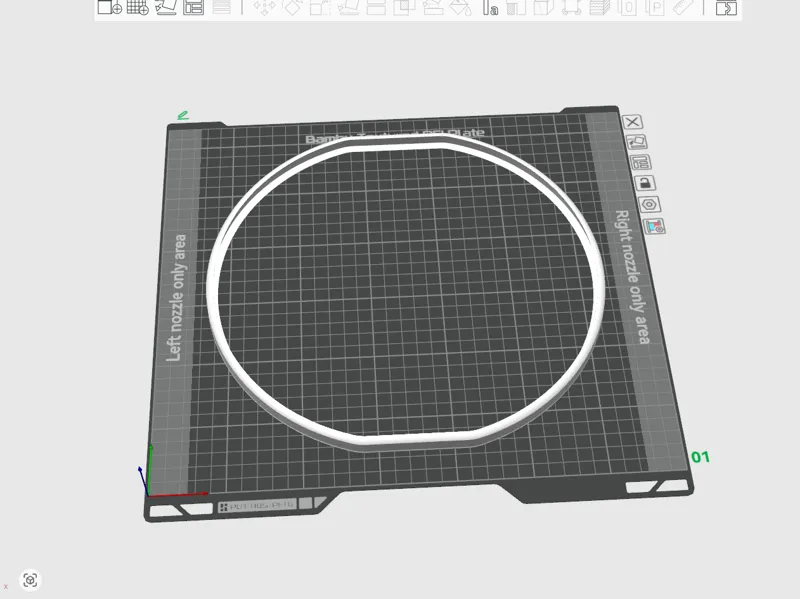
Task: Select the Text shape tool
Action: point(490,7)
